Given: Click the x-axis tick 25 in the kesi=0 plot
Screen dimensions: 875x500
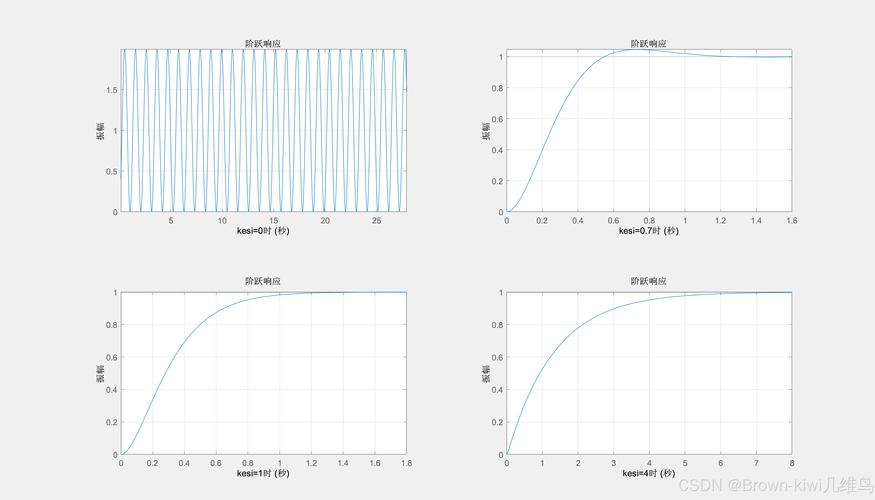Looking at the screenshot, I should coord(376,221).
